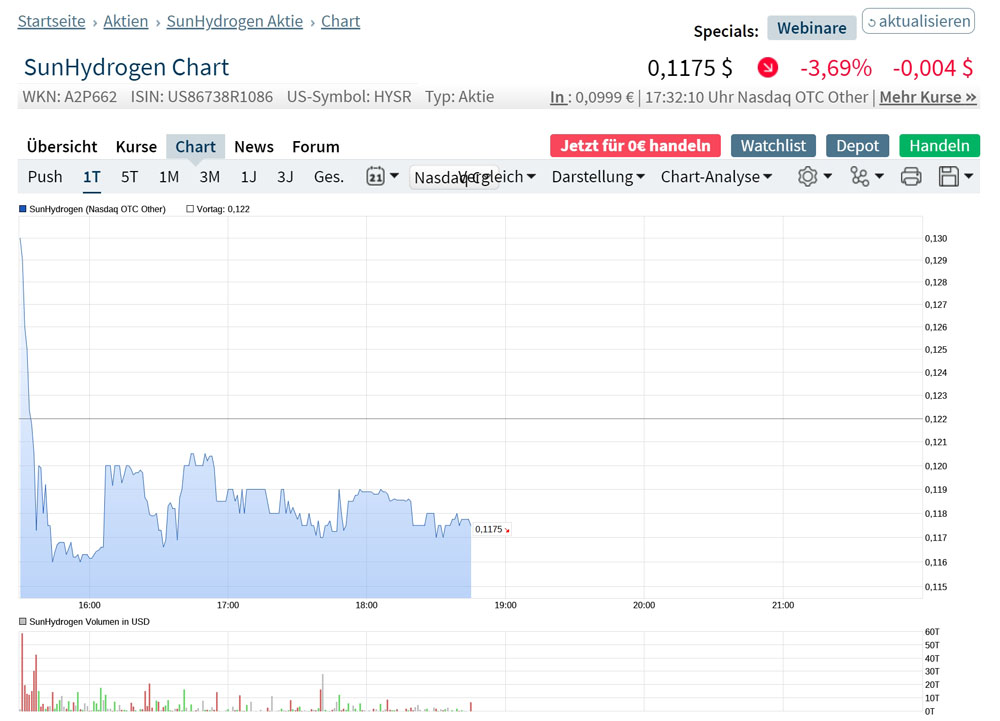The width and height of the screenshot is (1000, 721).
Task: Toggle SunHydrogen Volumen in USD legend
Action: click(x=23, y=622)
